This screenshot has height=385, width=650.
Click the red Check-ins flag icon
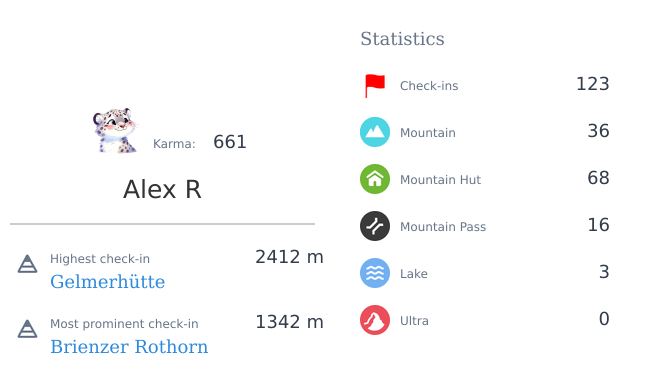coord(375,86)
